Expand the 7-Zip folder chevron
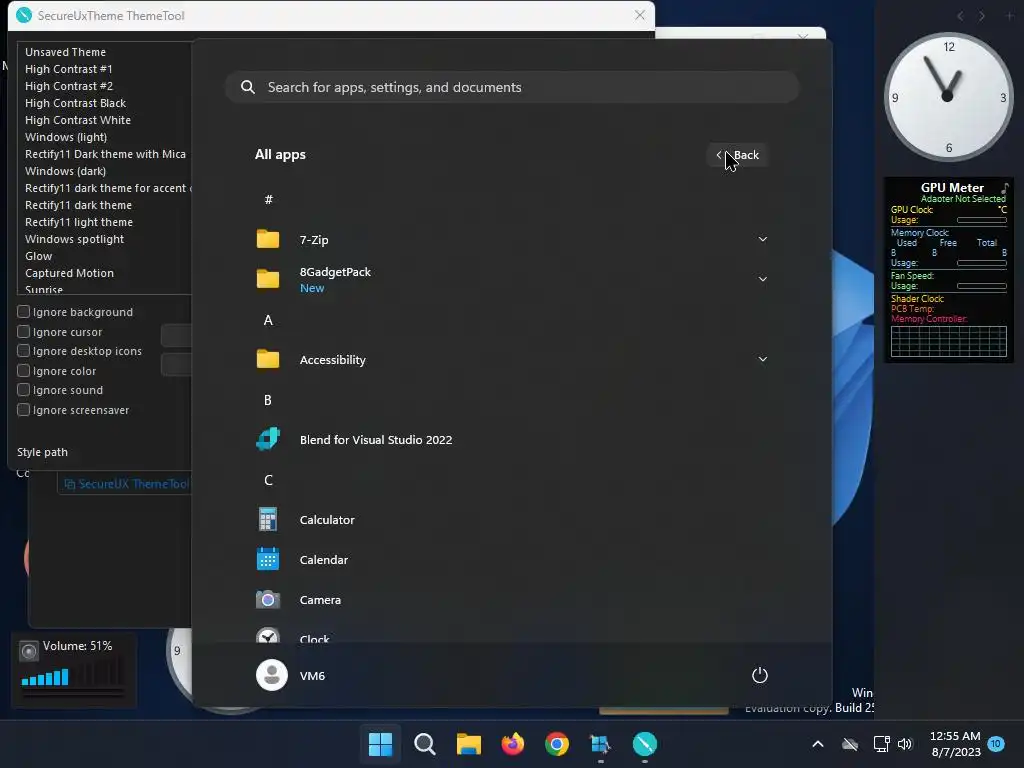 [x=762, y=239]
